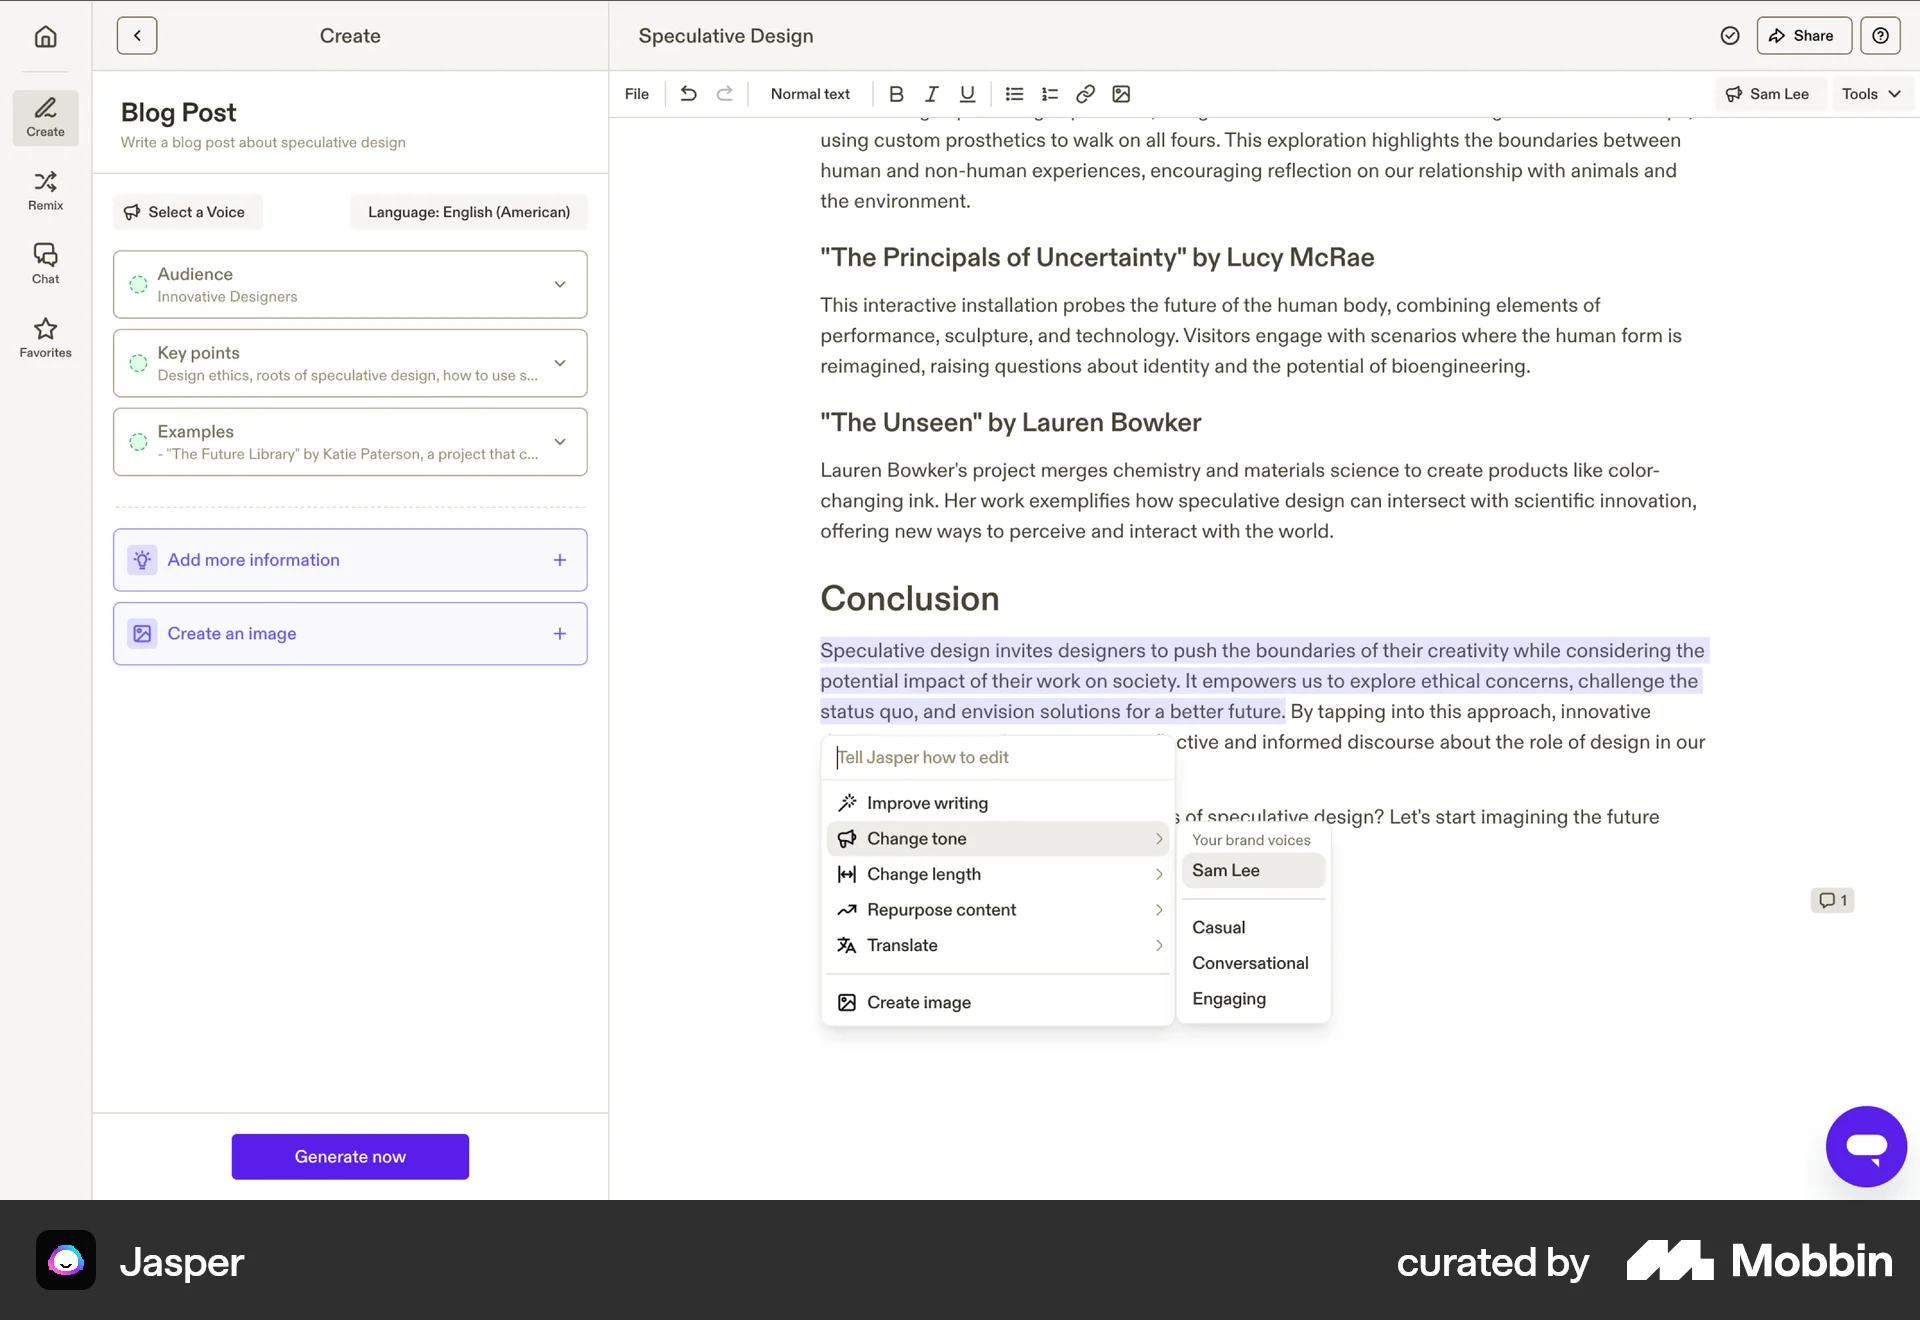Insert a hyperlink from the toolbar
Viewport: 1920px width, 1320px height.
coord(1085,94)
